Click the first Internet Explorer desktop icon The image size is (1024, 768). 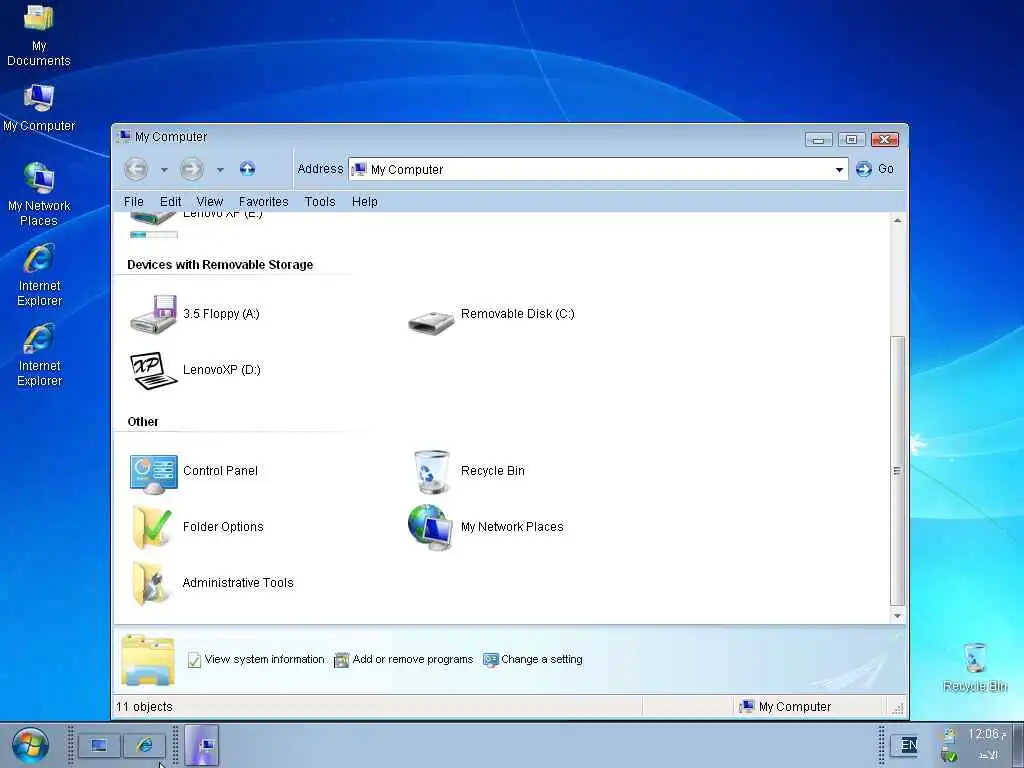tap(39, 275)
